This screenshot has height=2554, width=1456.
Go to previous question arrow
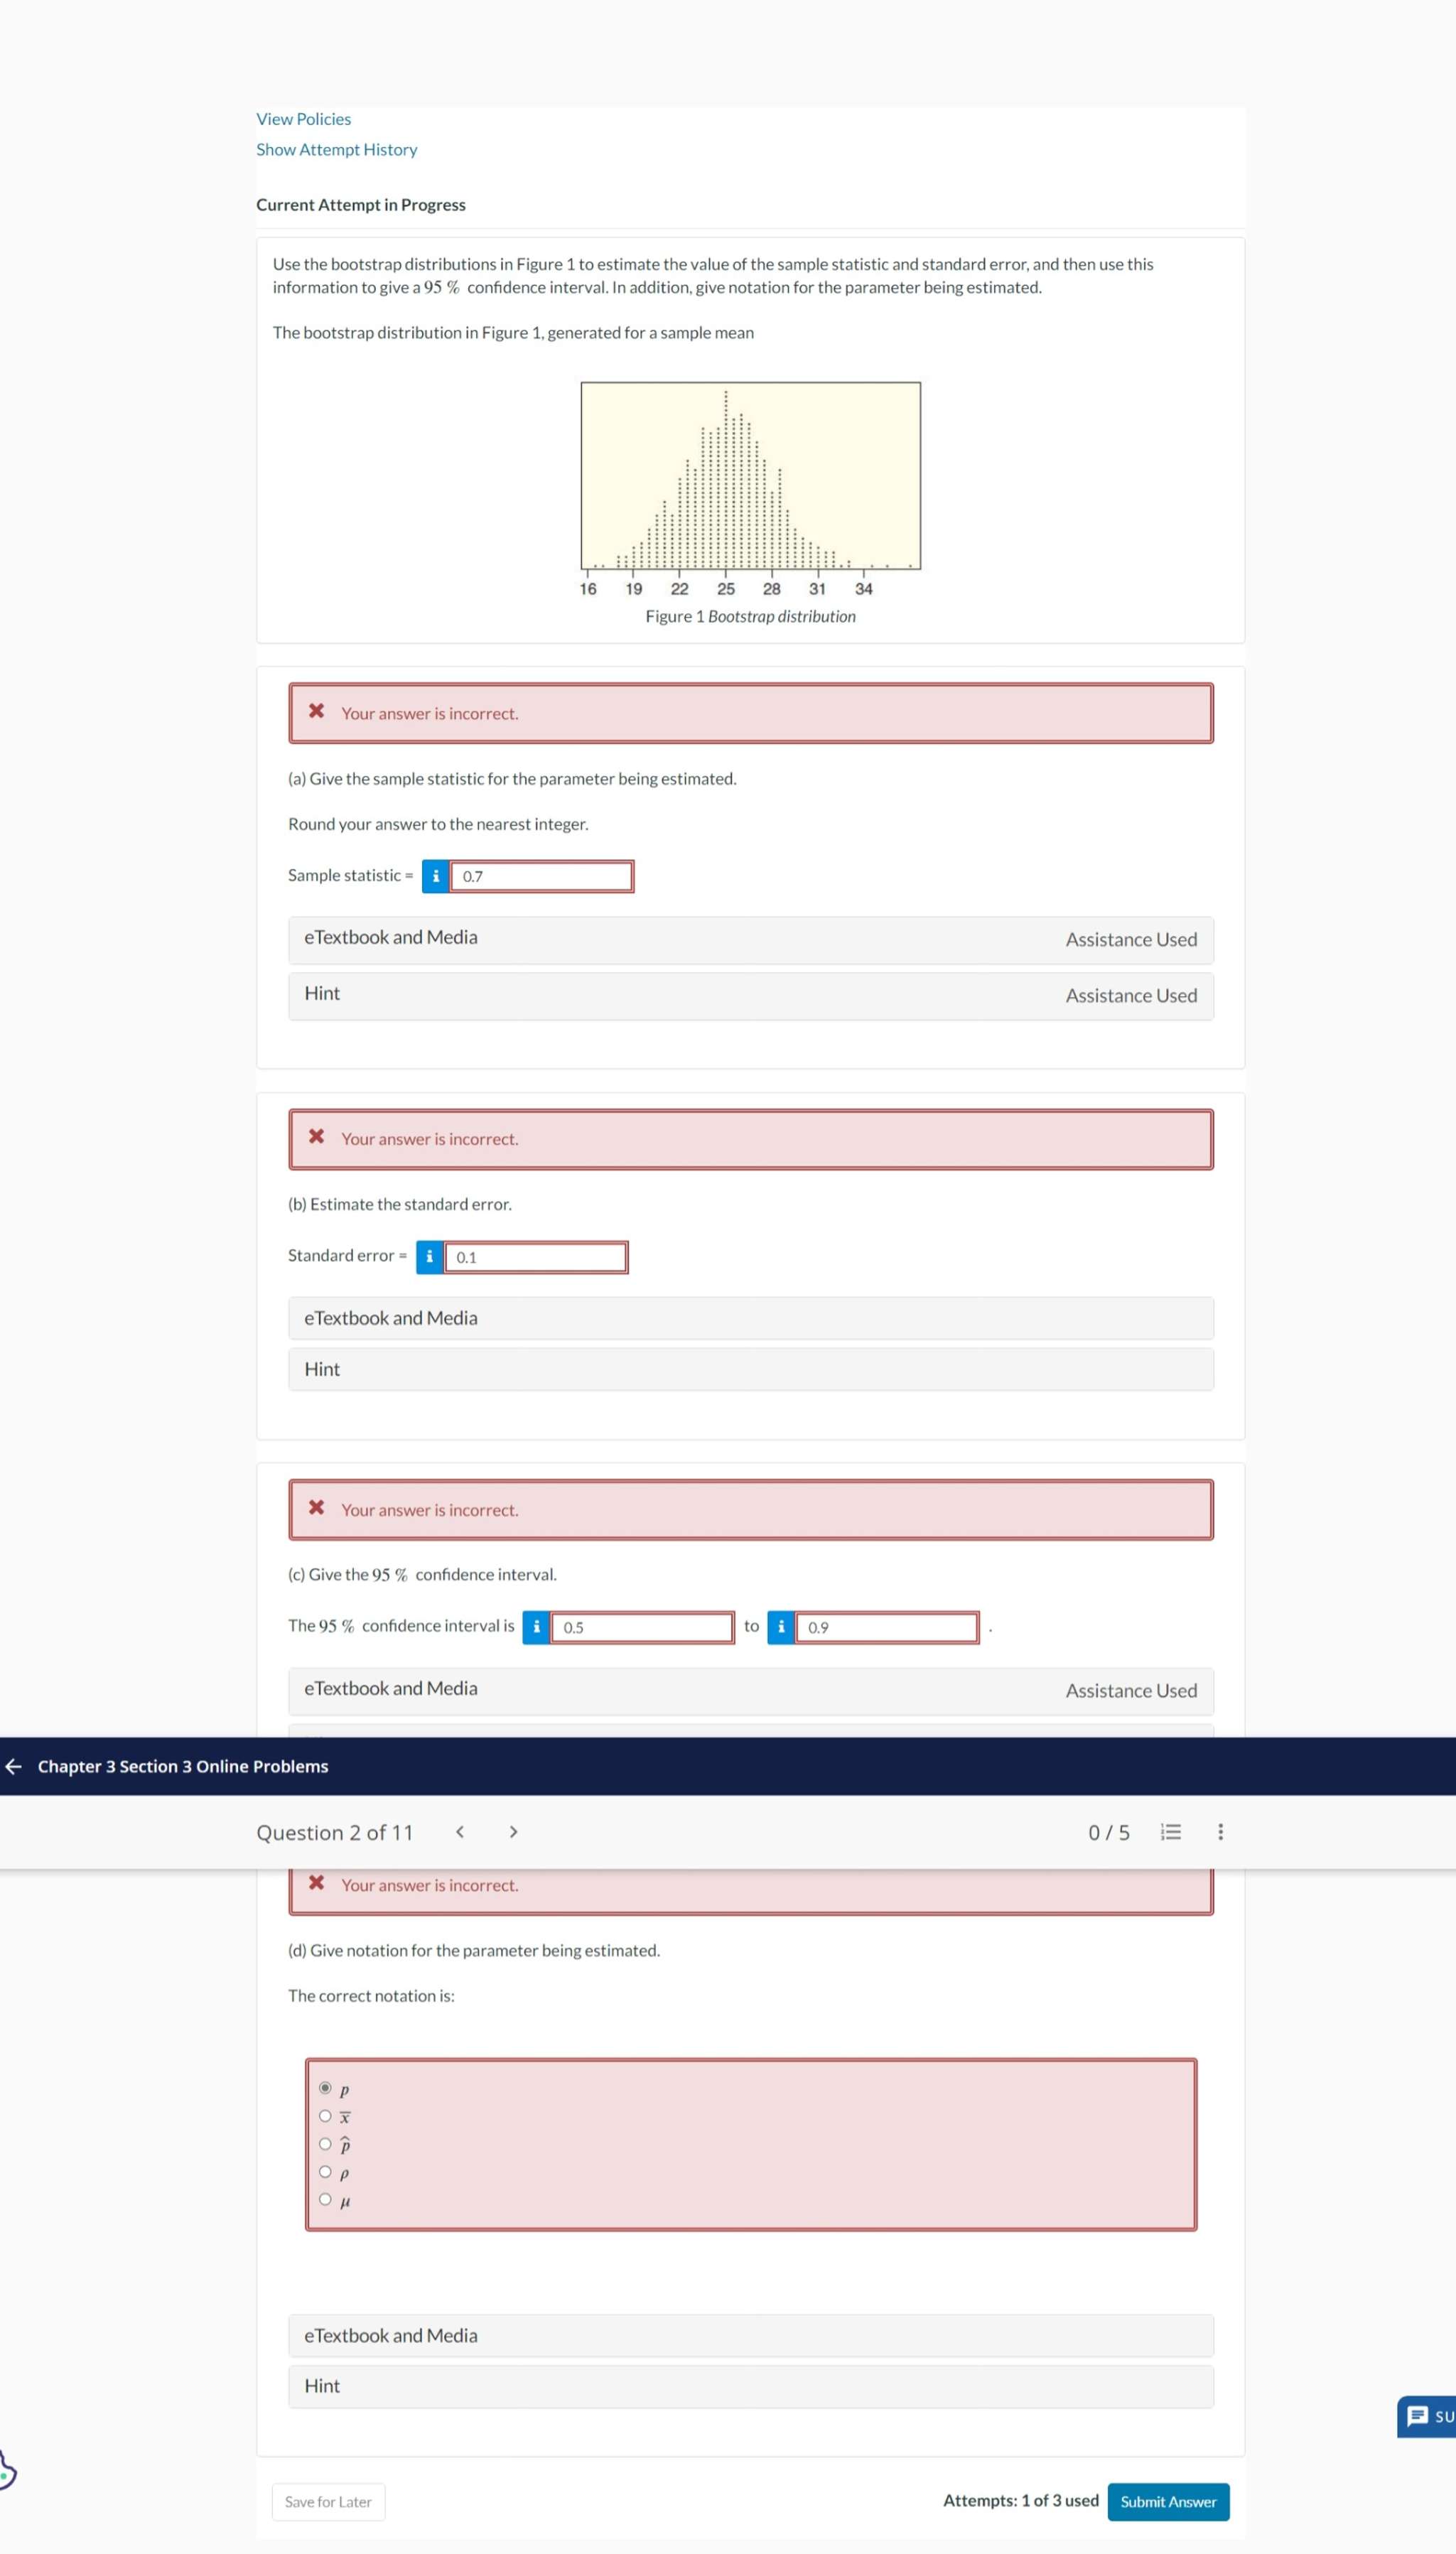coord(459,1832)
